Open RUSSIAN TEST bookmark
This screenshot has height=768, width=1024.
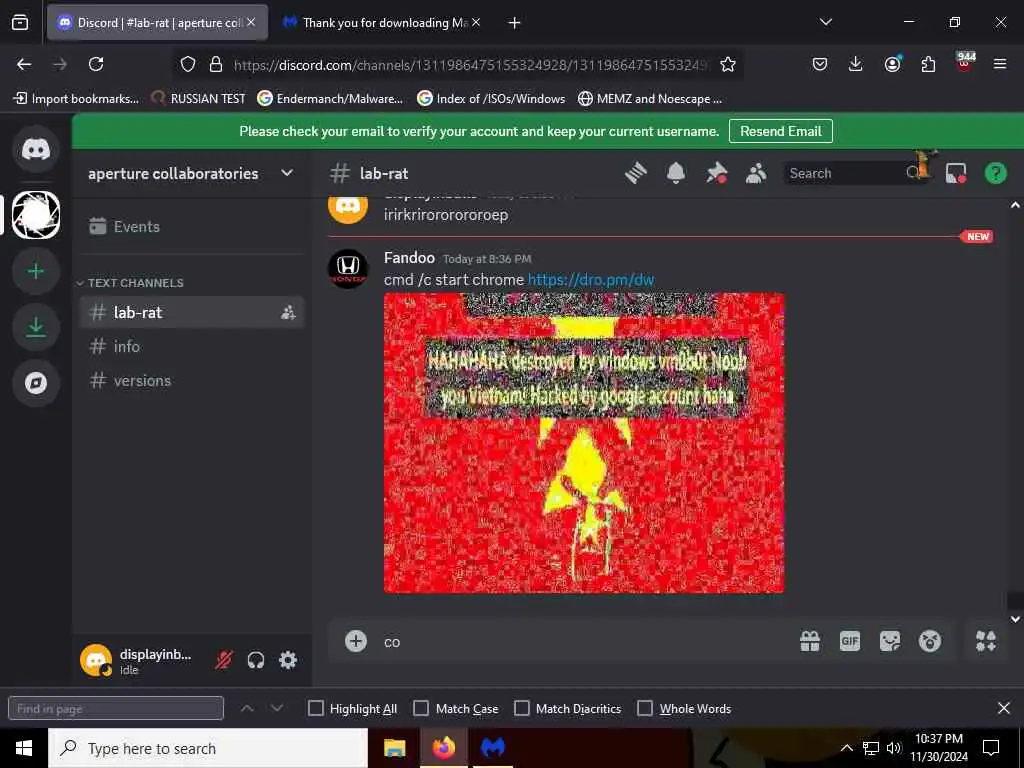[198, 99]
